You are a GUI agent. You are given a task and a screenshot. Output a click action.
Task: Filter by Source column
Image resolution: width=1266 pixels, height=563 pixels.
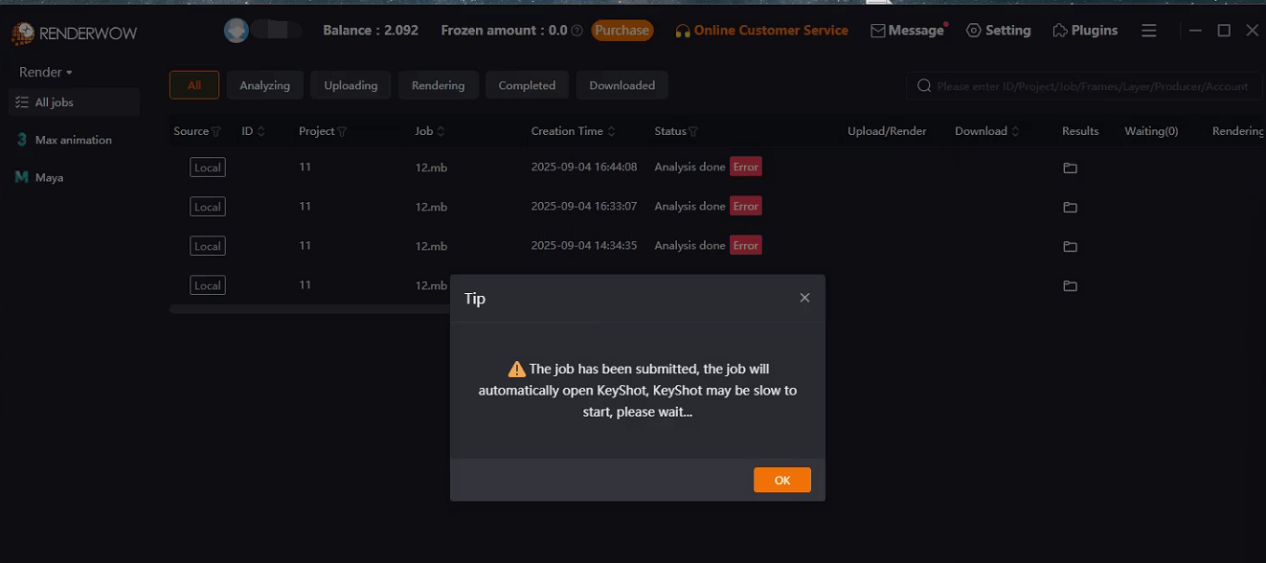coord(216,132)
